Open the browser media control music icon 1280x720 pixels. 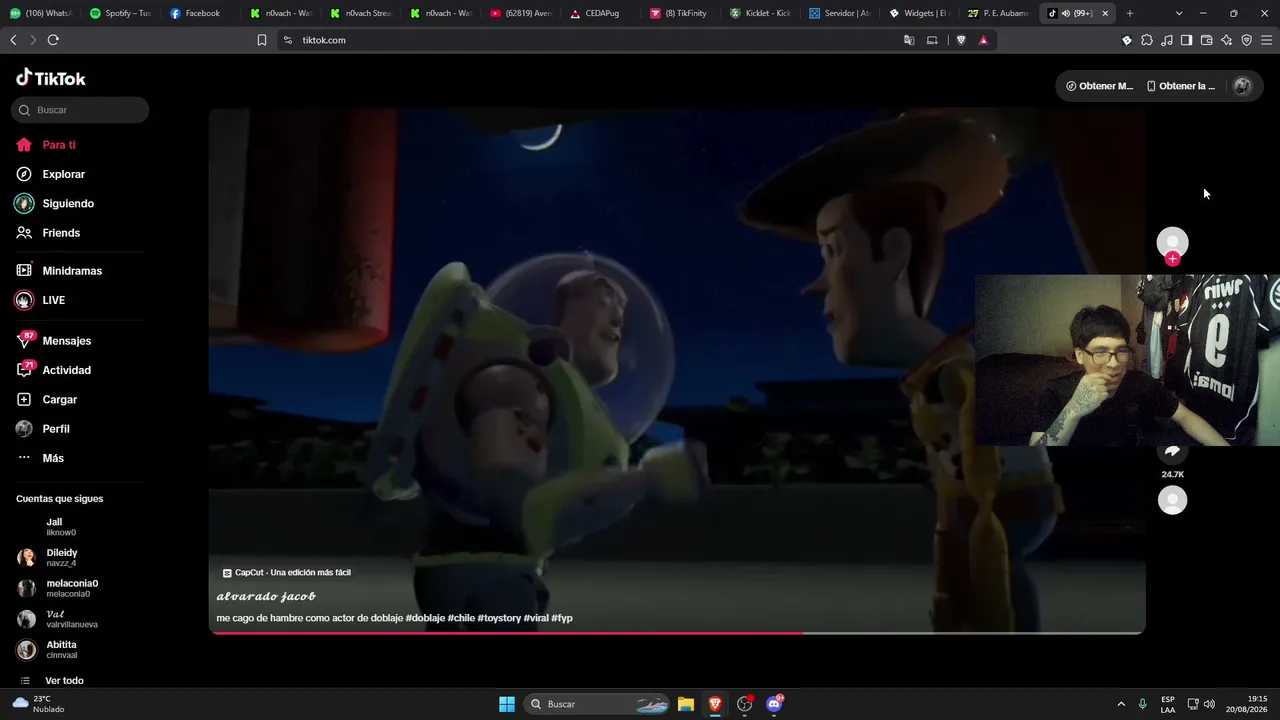1166,40
